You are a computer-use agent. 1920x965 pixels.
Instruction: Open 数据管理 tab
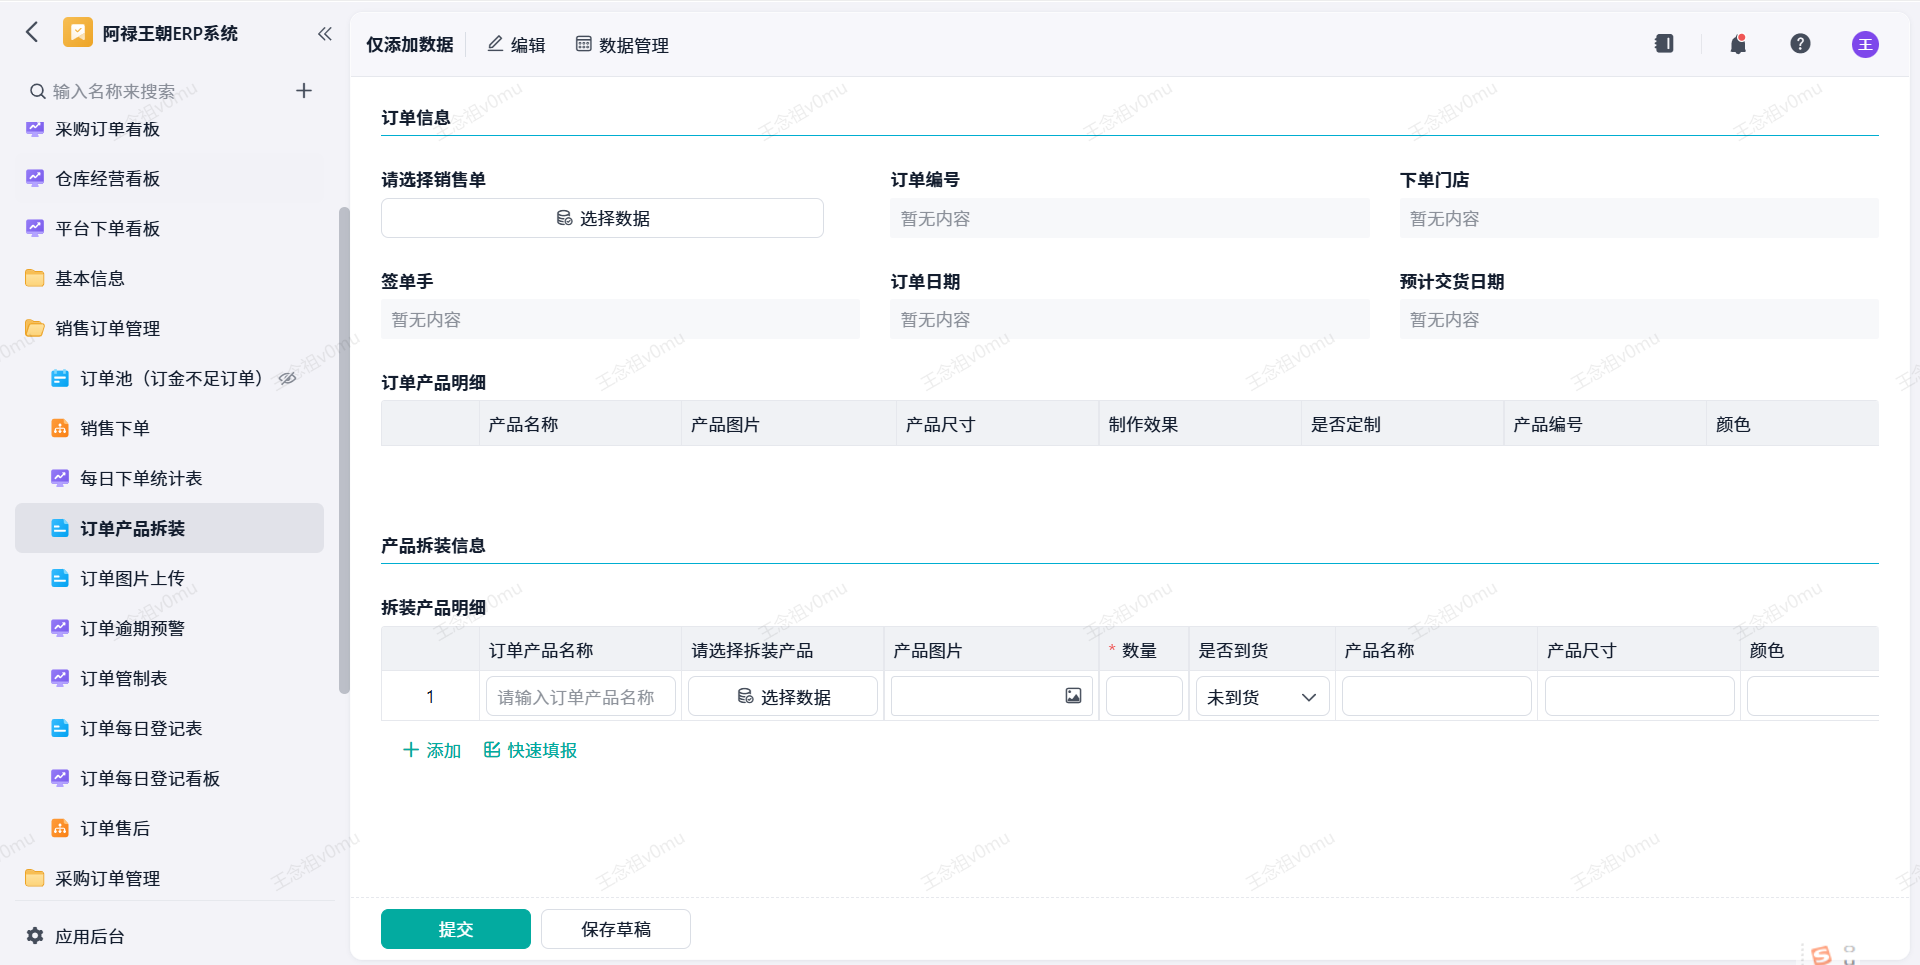point(622,45)
